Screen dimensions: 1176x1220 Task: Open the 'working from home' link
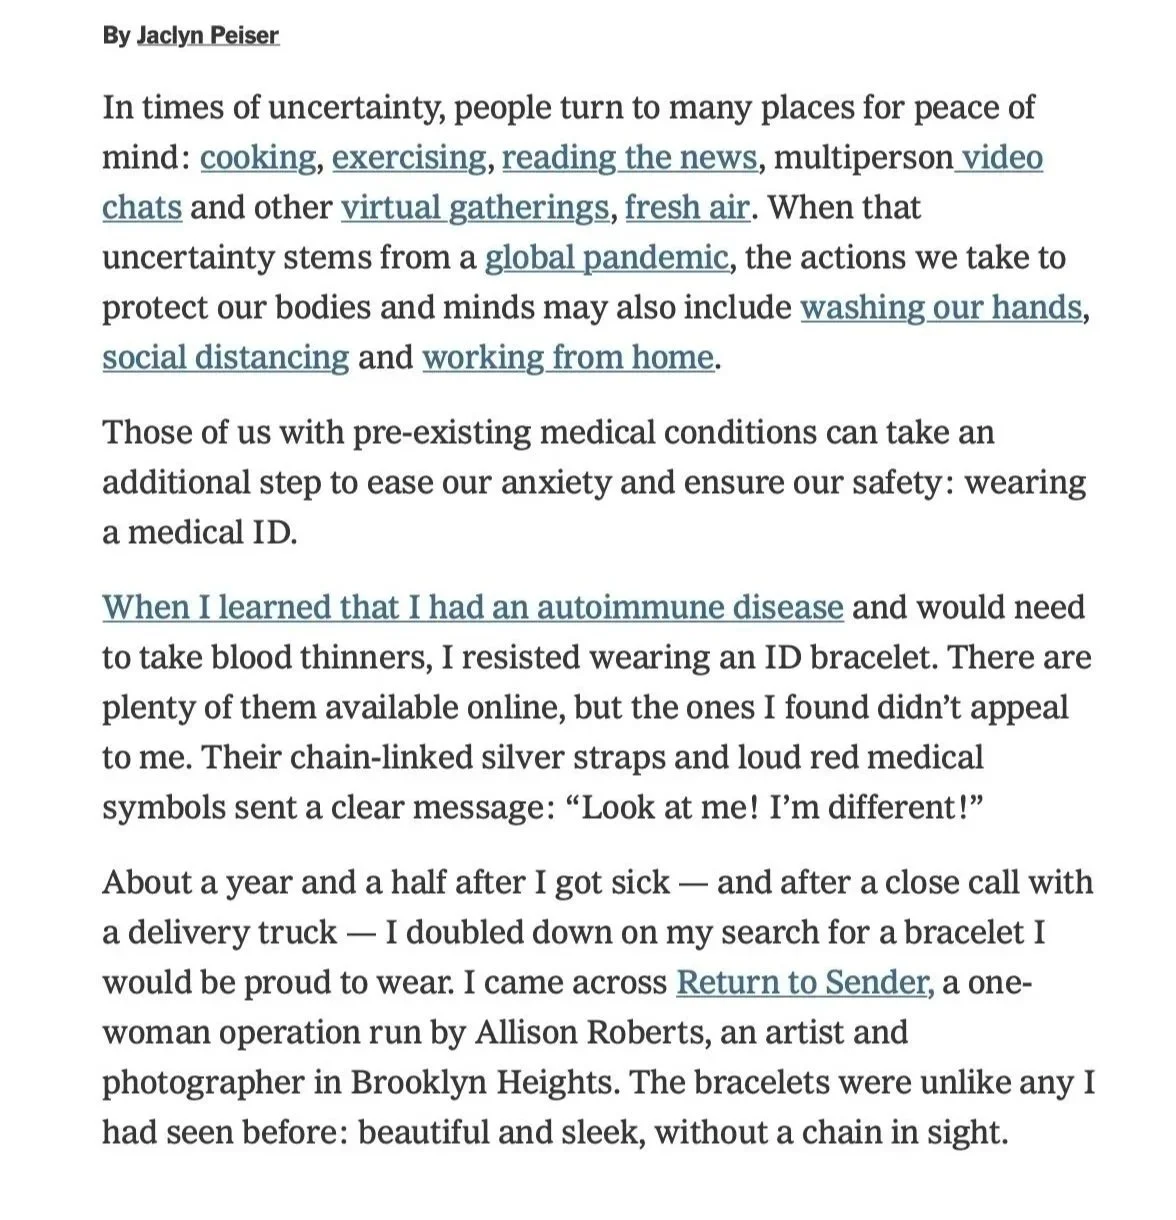tap(568, 358)
